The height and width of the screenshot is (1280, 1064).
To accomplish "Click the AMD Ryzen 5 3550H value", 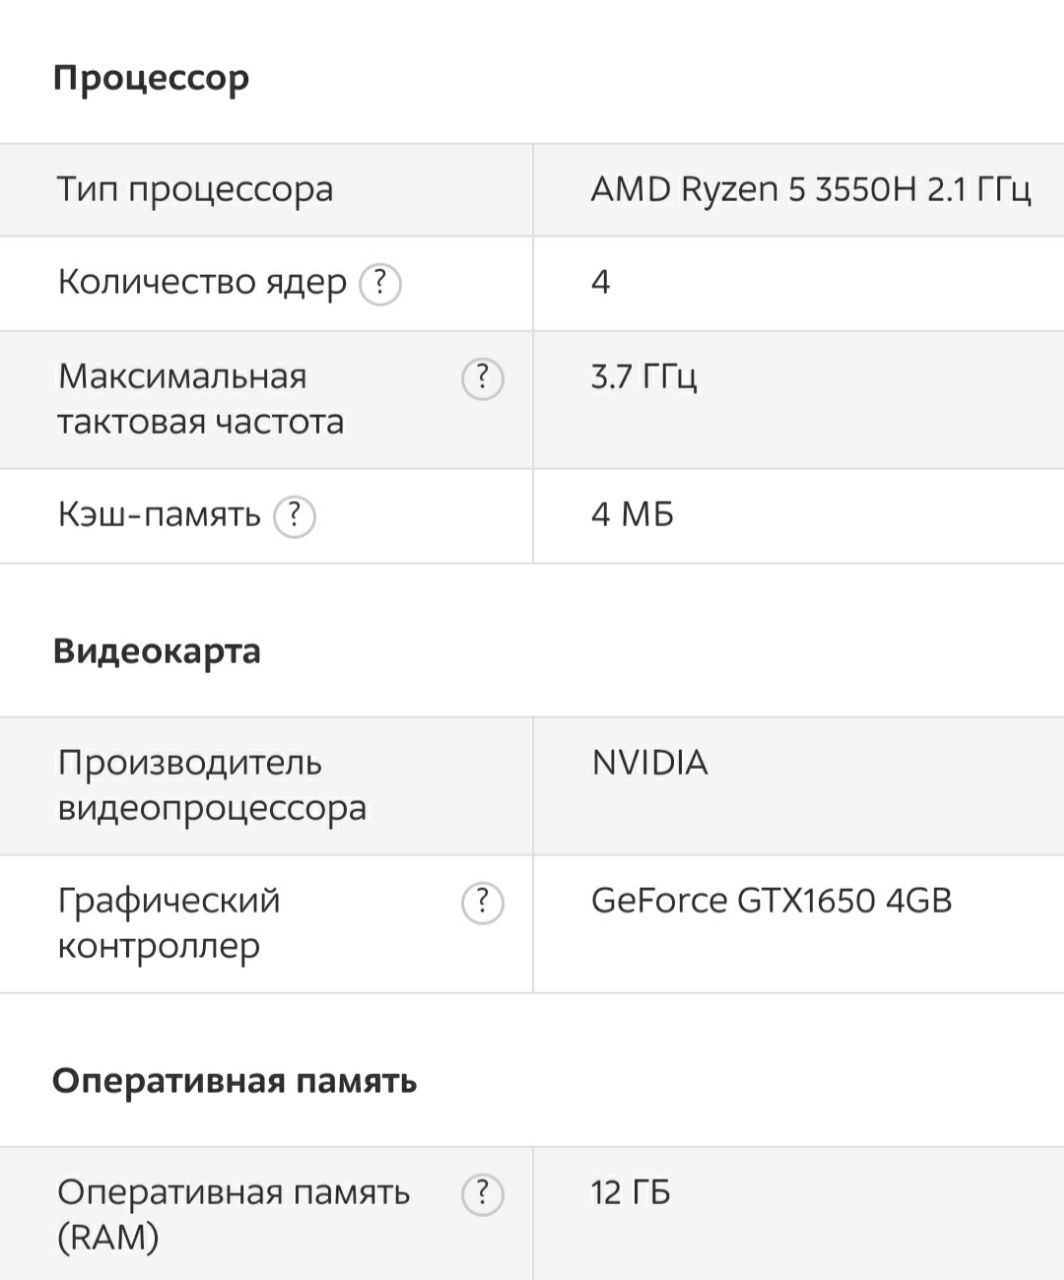I will pos(811,189).
